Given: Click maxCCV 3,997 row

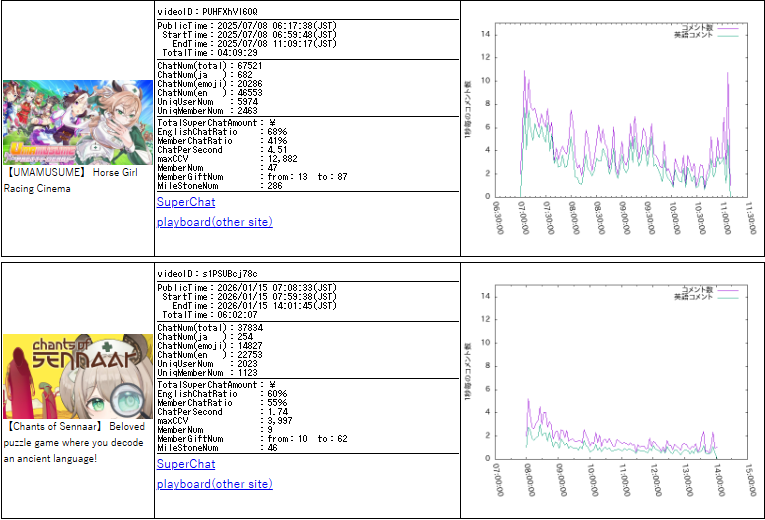Looking at the screenshot, I should [x=224, y=421].
